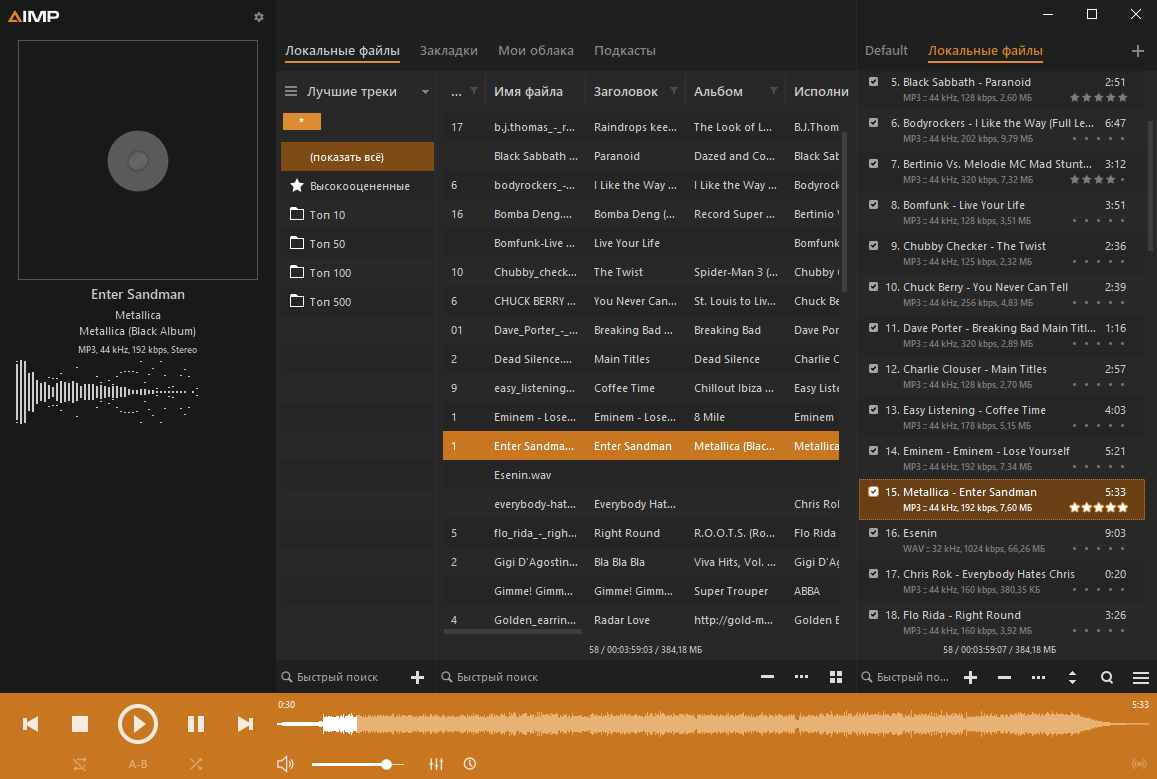Adjust the volume slider

coord(358,764)
